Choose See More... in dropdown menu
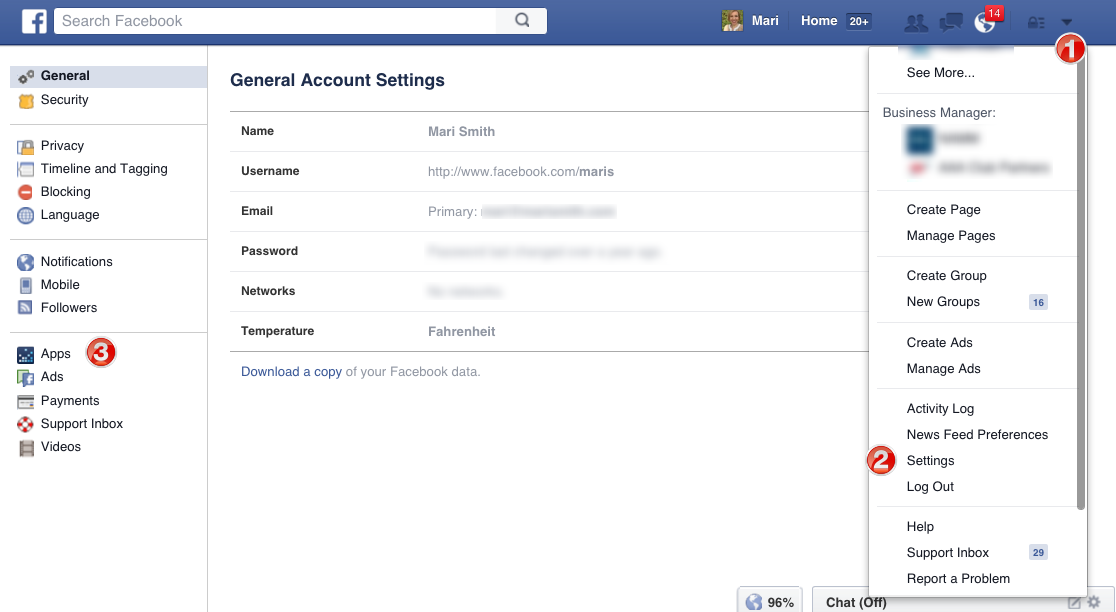1116x612 pixels. (940, 73)
